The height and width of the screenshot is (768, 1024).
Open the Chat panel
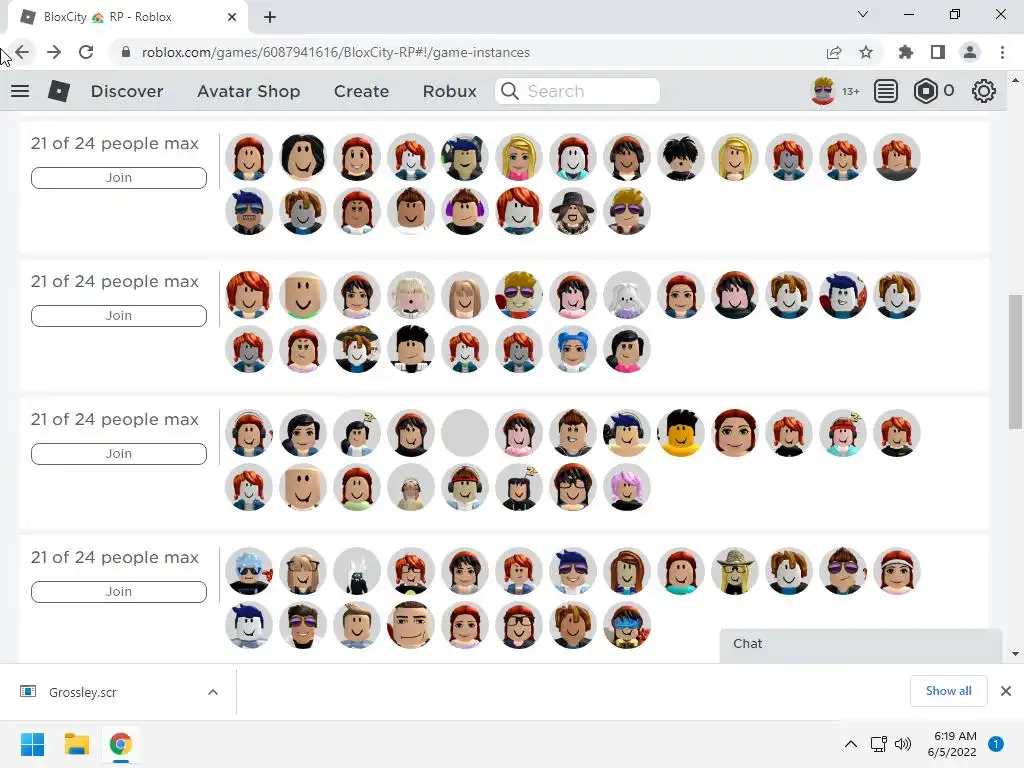click(x=861, y=645)
